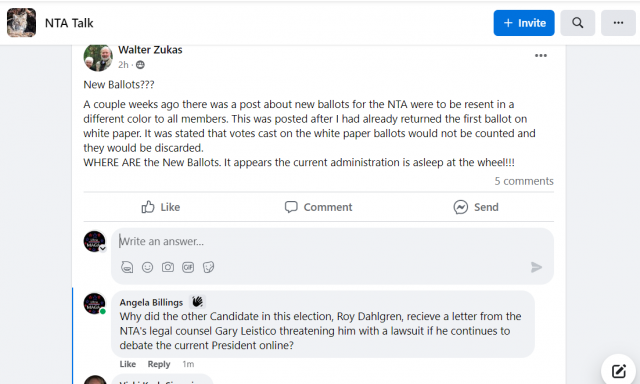Click the search magnifier icon in header
Screen dimensions: 640x384
click(x=577, y=23)
